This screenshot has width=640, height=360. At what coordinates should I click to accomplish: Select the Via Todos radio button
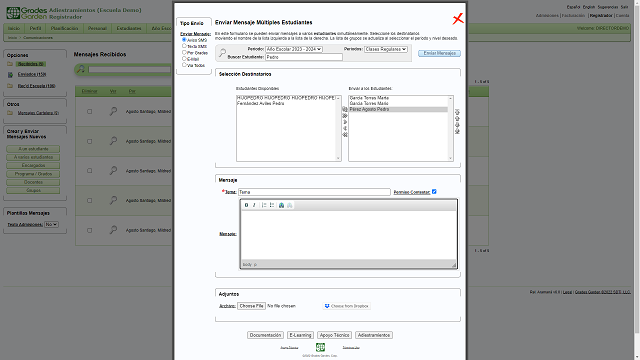[184, 65]
